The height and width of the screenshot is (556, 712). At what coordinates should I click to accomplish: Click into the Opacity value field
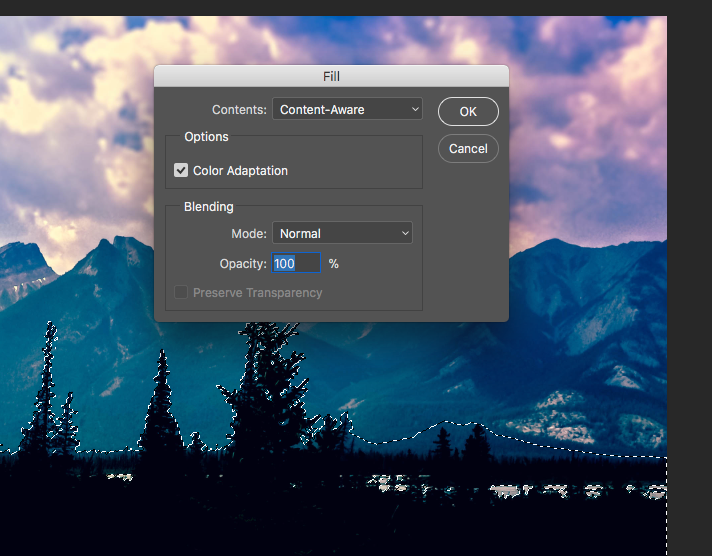tap(296, 263)
